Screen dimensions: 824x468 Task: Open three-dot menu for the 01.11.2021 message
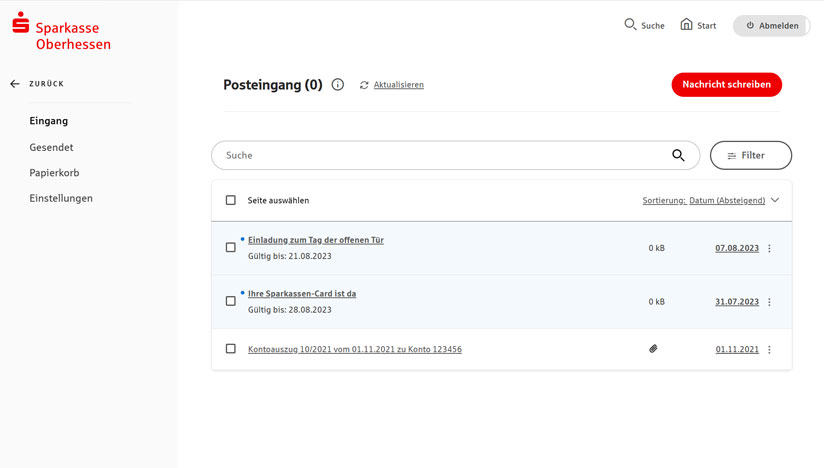tap(769, 350)
